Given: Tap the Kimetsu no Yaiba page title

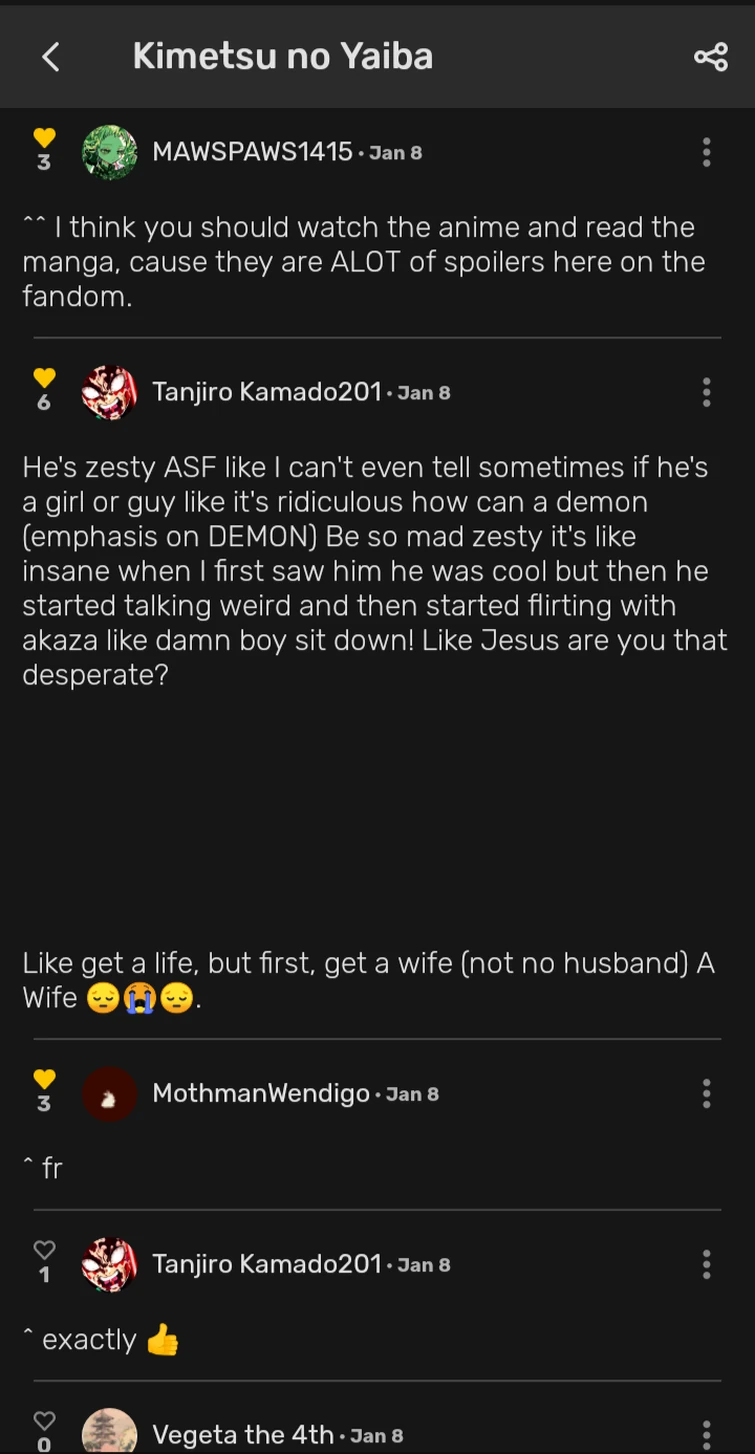Looking at the screenshot, I should click(x=283, y=56).
